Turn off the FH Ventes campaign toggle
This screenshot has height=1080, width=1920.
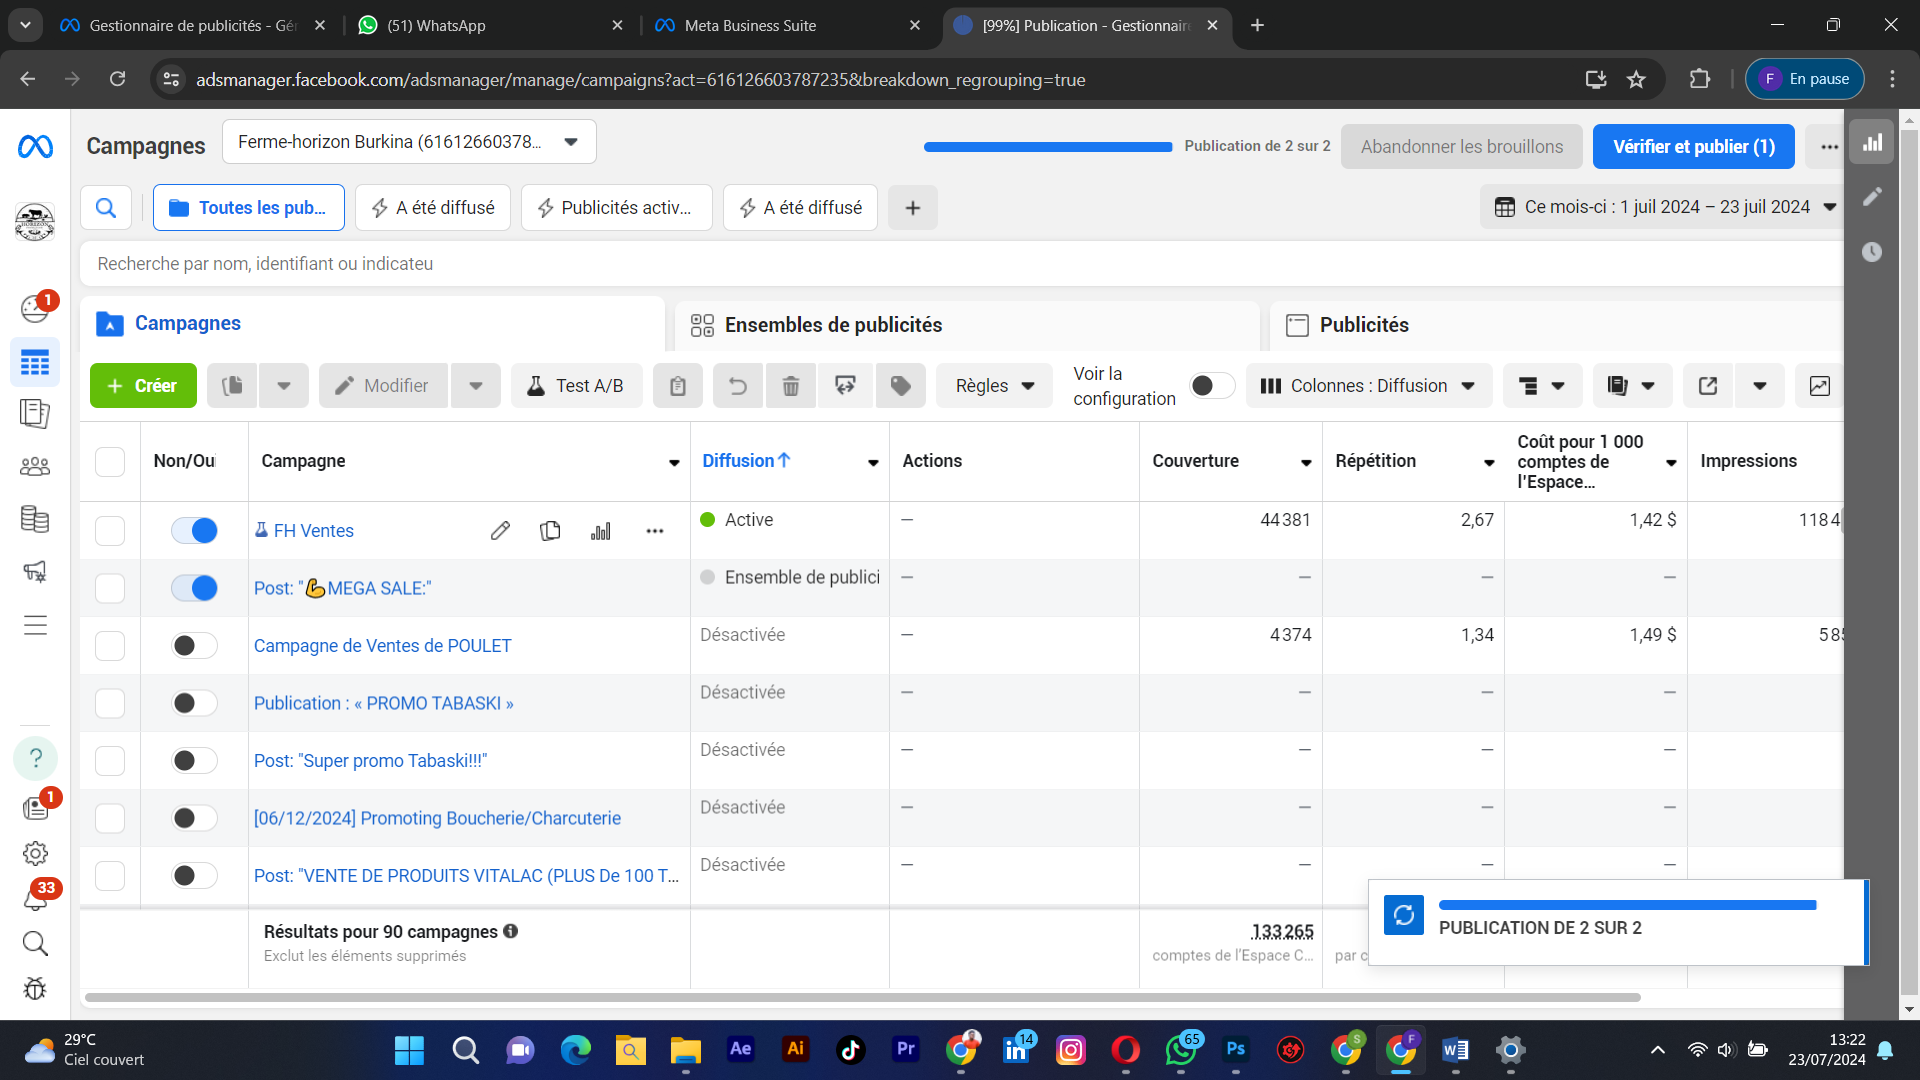[194, 531]
